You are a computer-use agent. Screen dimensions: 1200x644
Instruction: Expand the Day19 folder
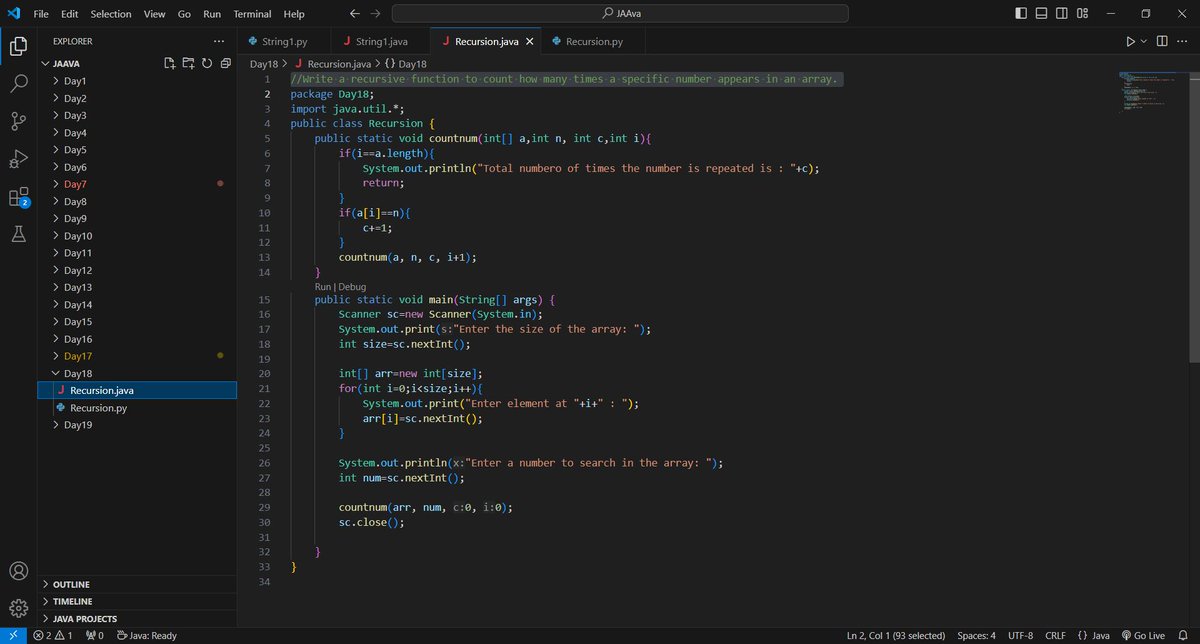tap(137, 425)
